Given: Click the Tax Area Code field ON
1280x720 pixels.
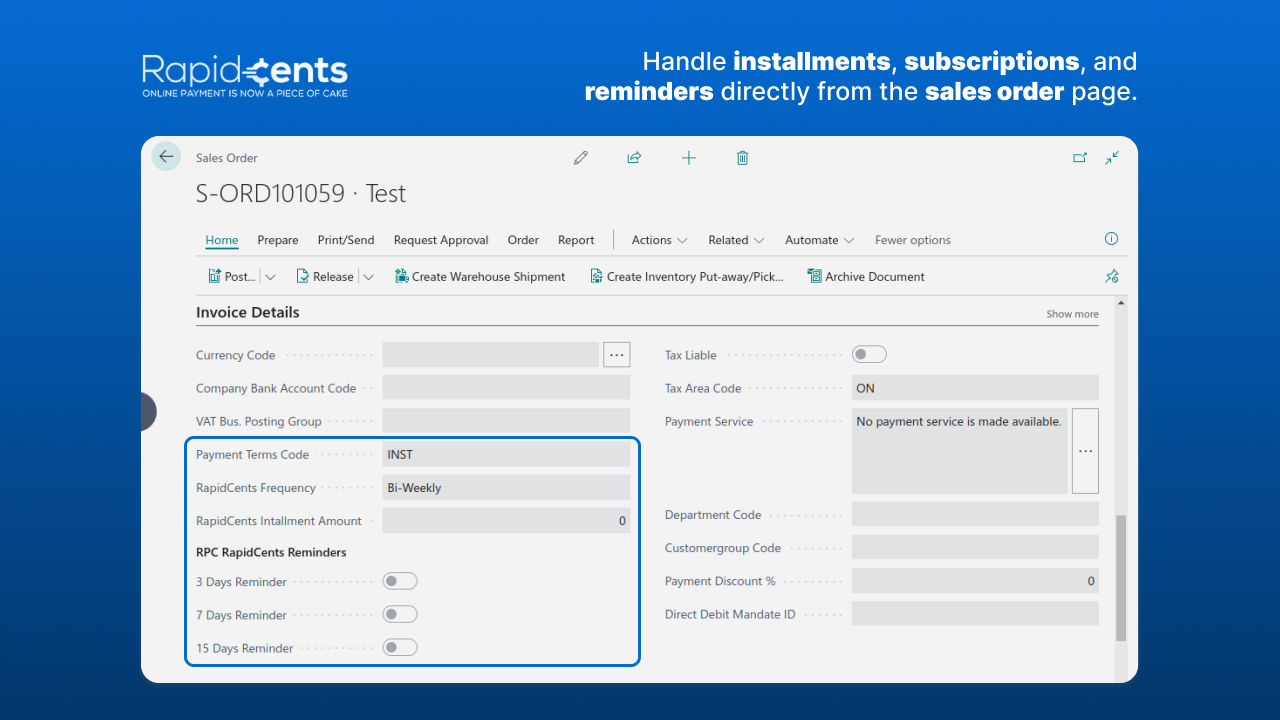Looking at the screenshot, I should [975, 388].
